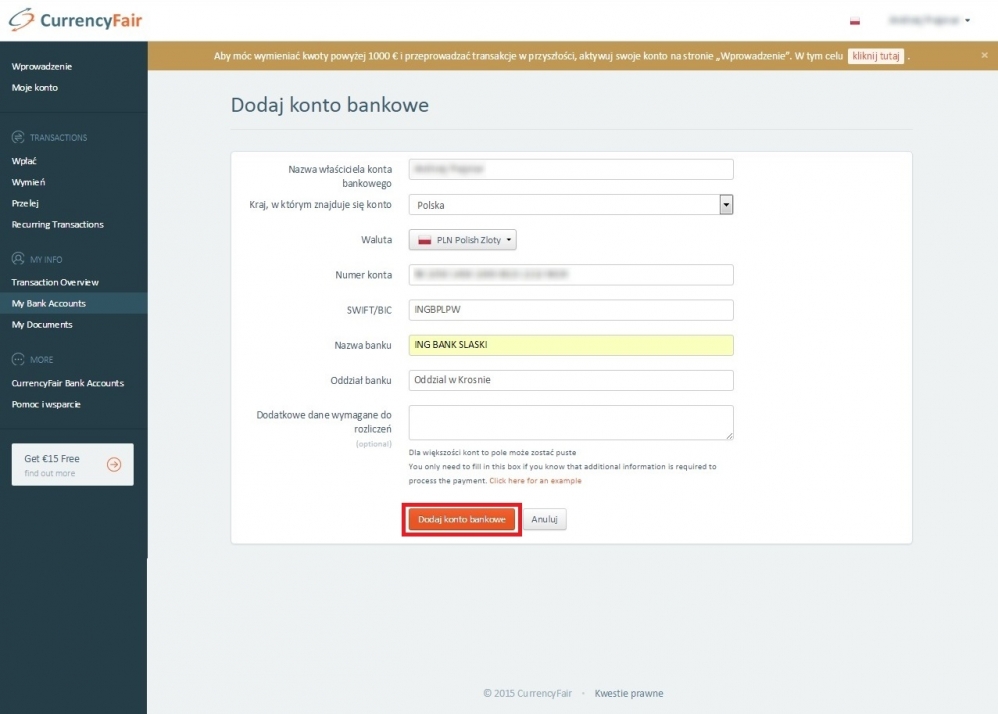Click the Anuluj button
This screenshot has width=998, height=714.
coord(545,520)
